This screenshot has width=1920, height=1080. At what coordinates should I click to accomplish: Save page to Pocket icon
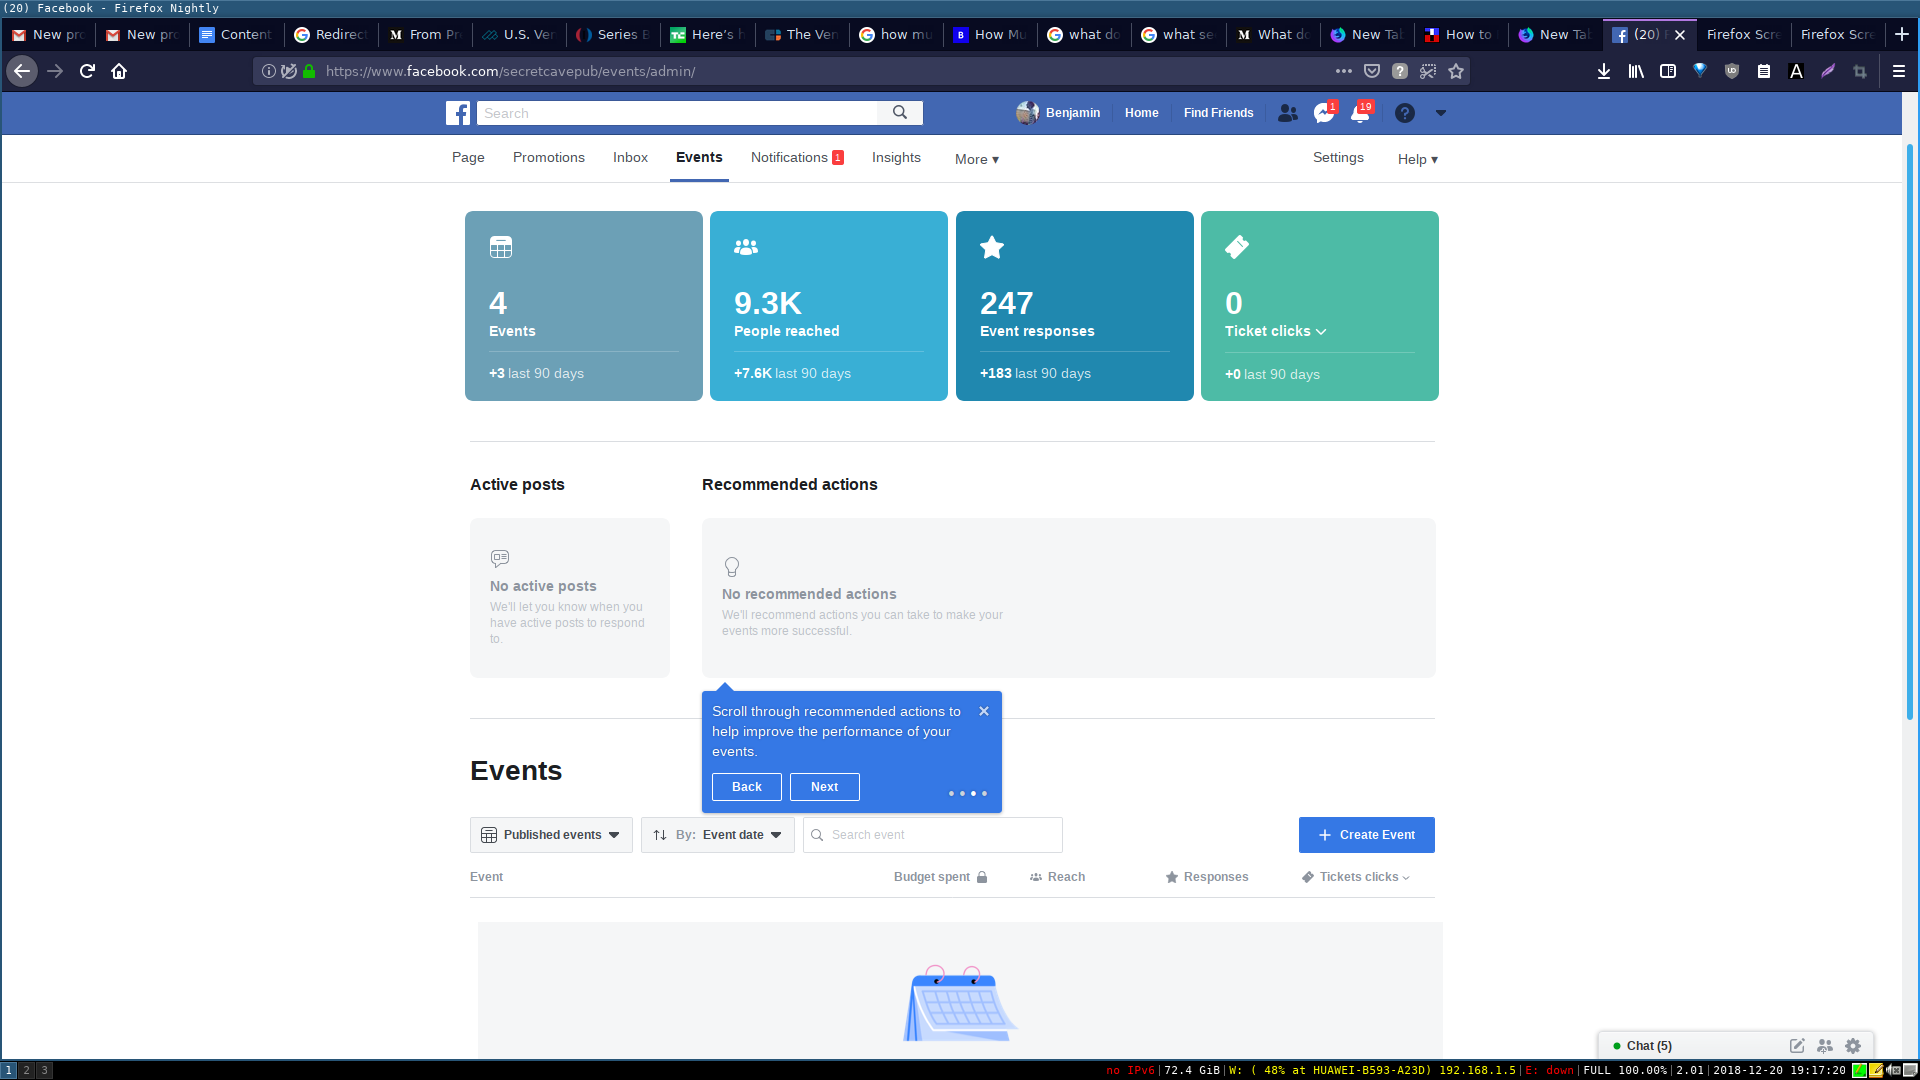tap(1372, 71)
